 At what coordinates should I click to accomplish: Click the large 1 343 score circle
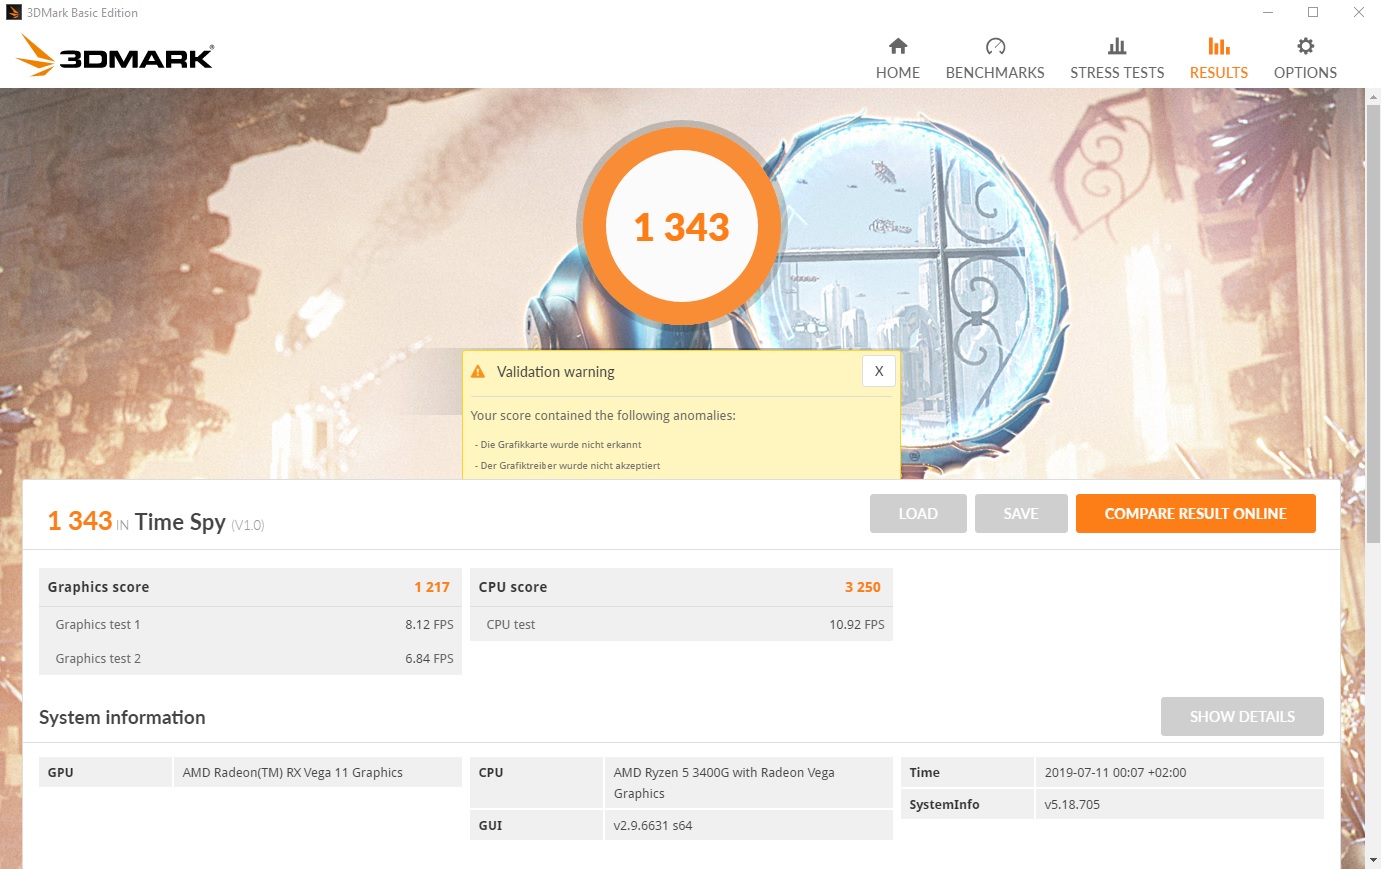[x=682, y=227]
